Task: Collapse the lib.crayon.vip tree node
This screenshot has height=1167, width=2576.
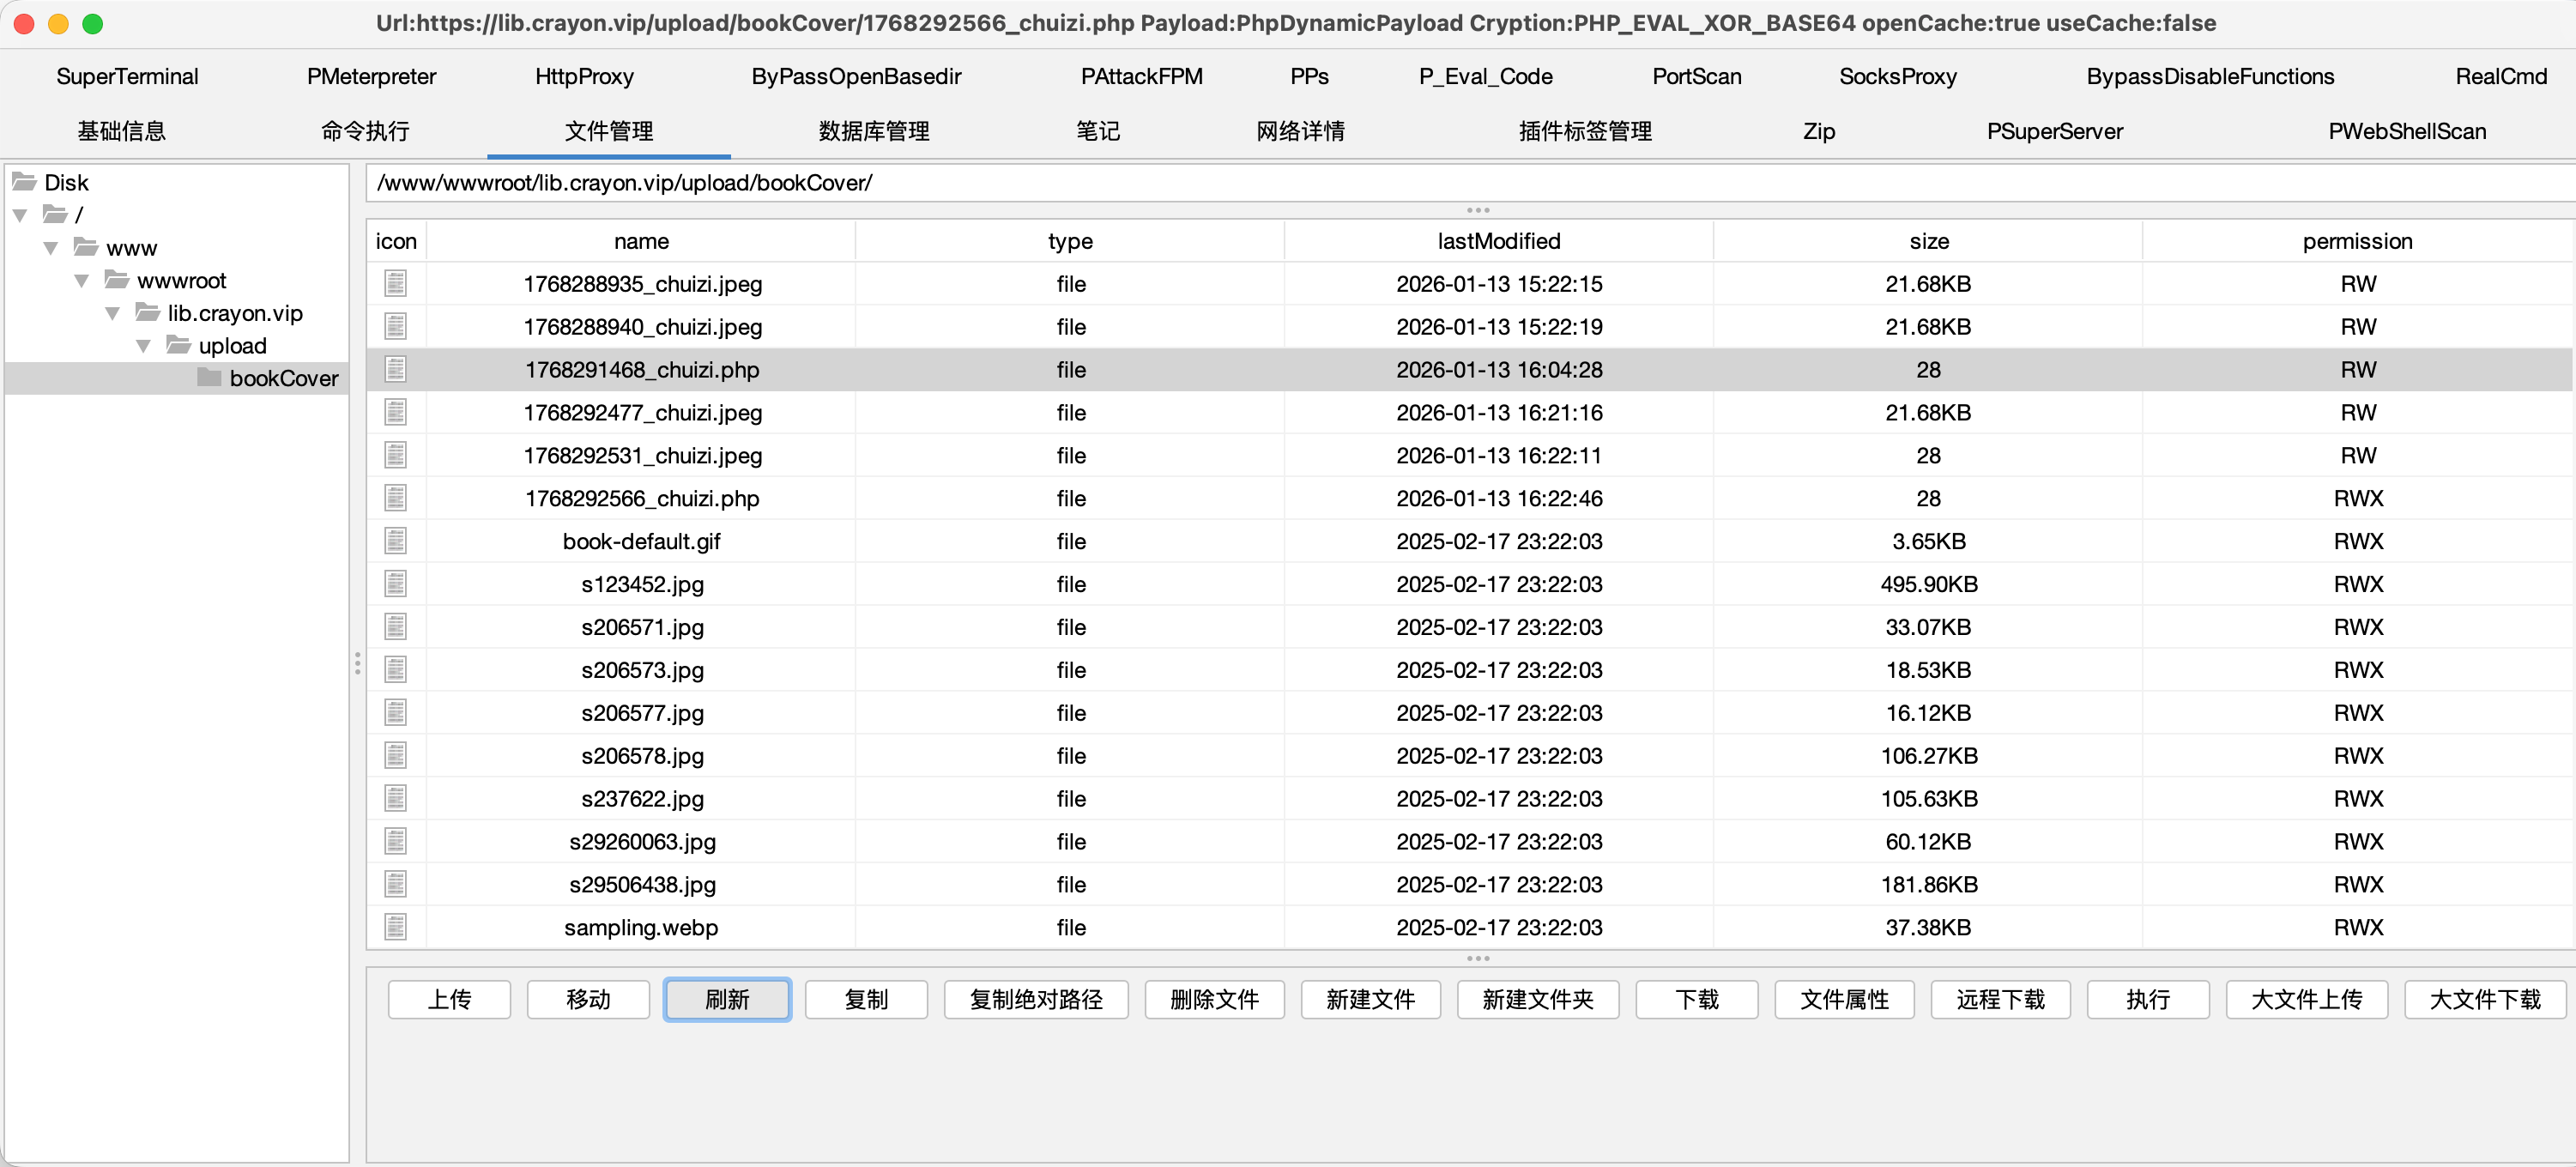Action: [113, 313]
